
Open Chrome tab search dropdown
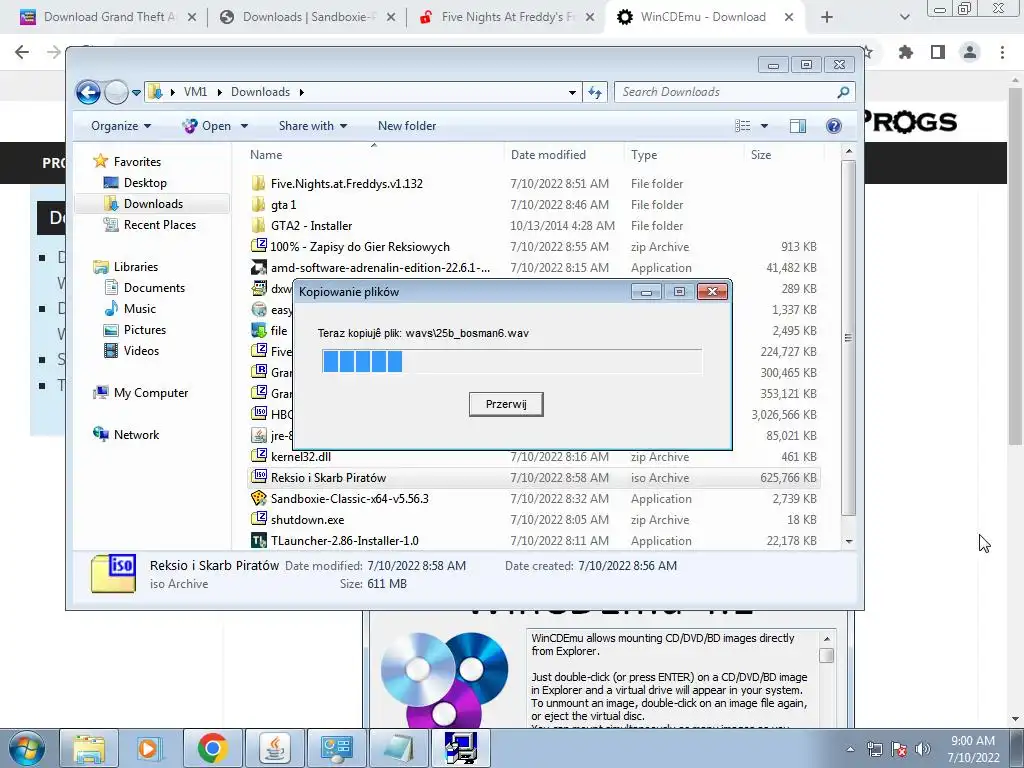click(904, 17)
